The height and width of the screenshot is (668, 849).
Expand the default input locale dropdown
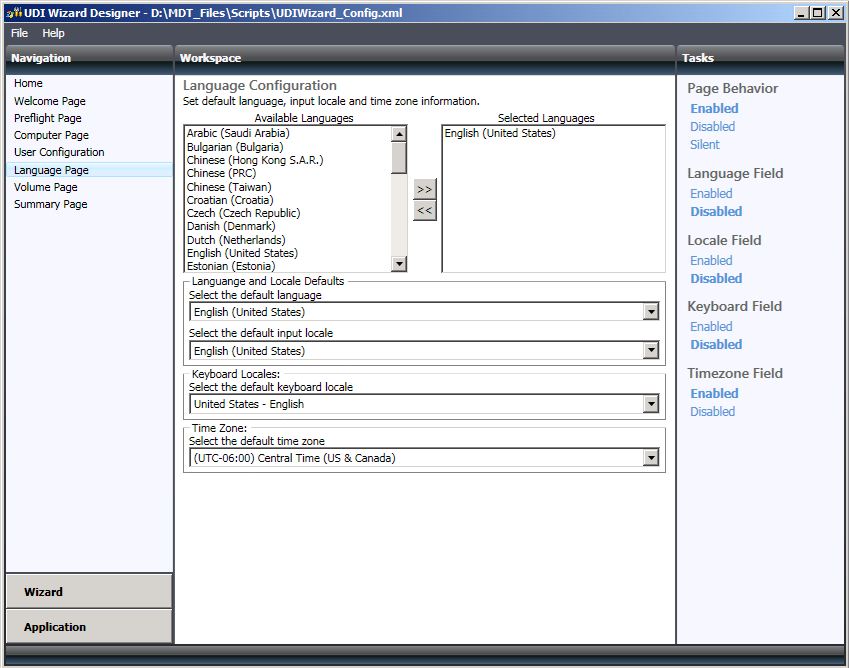[x=651, y=351]
